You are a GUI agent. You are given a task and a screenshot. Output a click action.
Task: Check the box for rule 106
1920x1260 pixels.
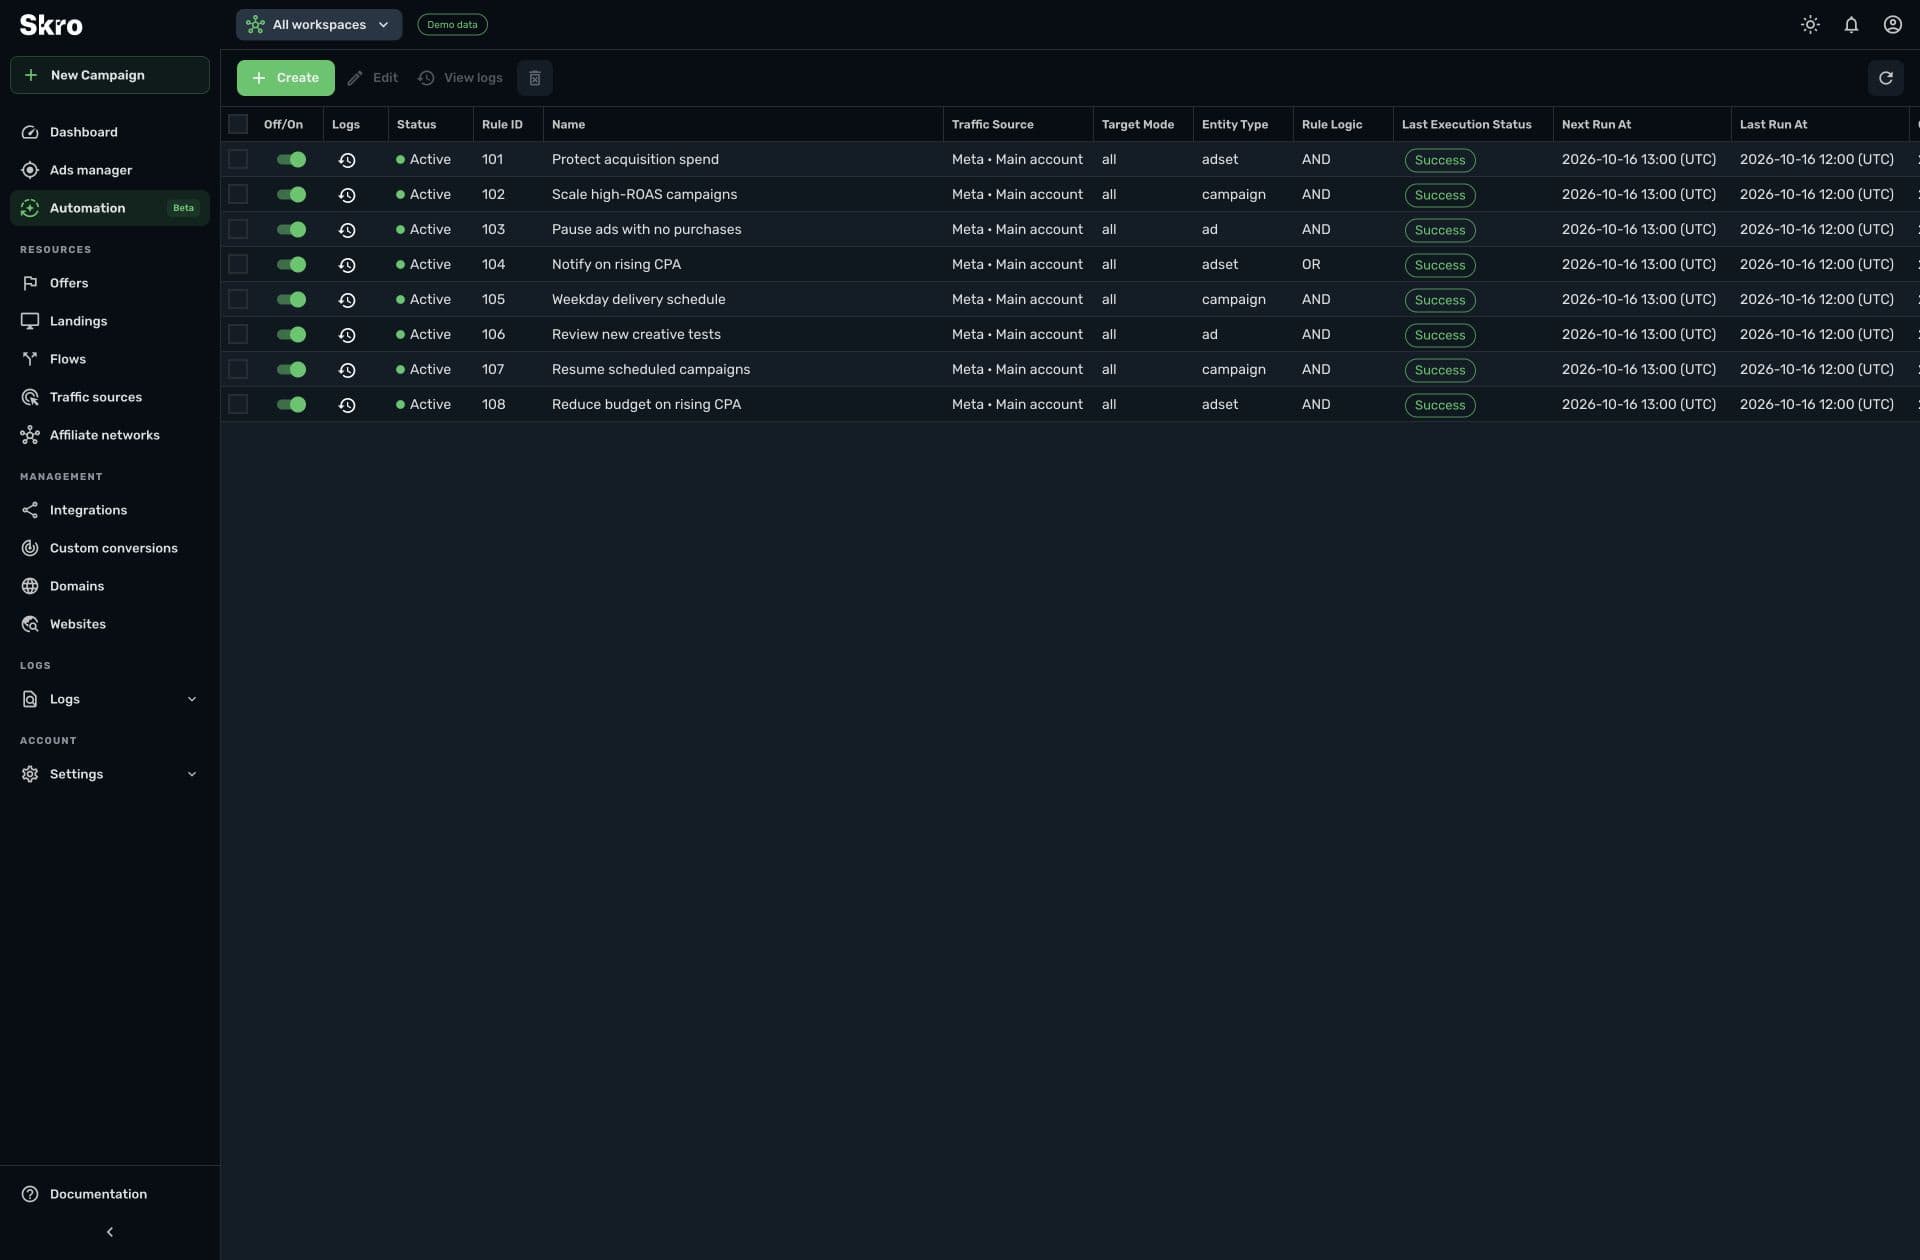click(238, 334)
